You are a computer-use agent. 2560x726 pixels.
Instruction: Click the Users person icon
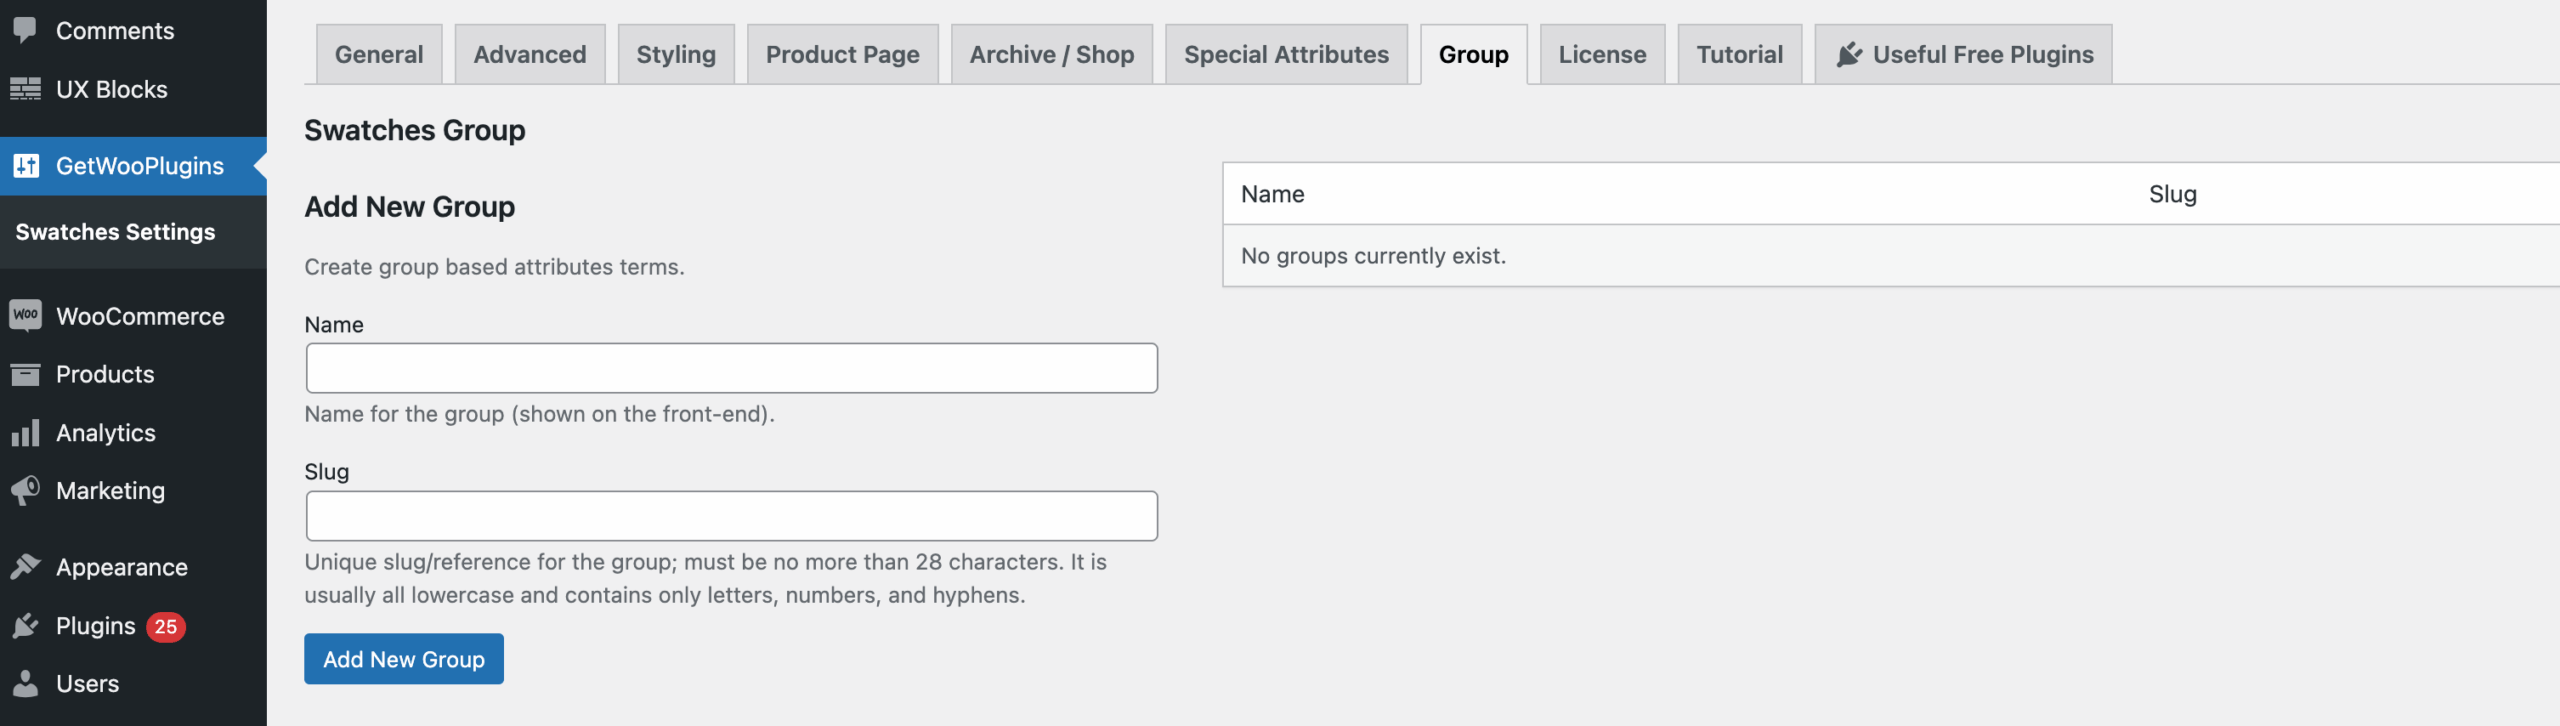pyautogui.click(x=25, y=684)
